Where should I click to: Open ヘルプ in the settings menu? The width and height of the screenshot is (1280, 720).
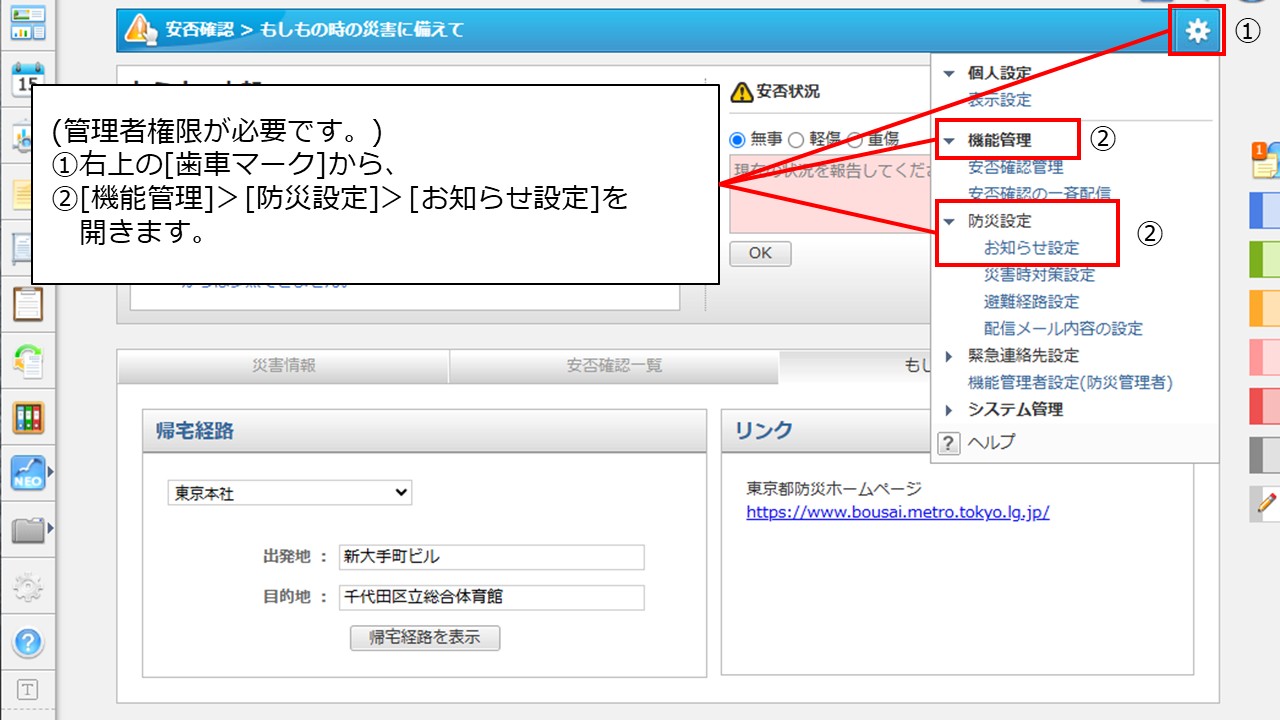tap(991, 442)
